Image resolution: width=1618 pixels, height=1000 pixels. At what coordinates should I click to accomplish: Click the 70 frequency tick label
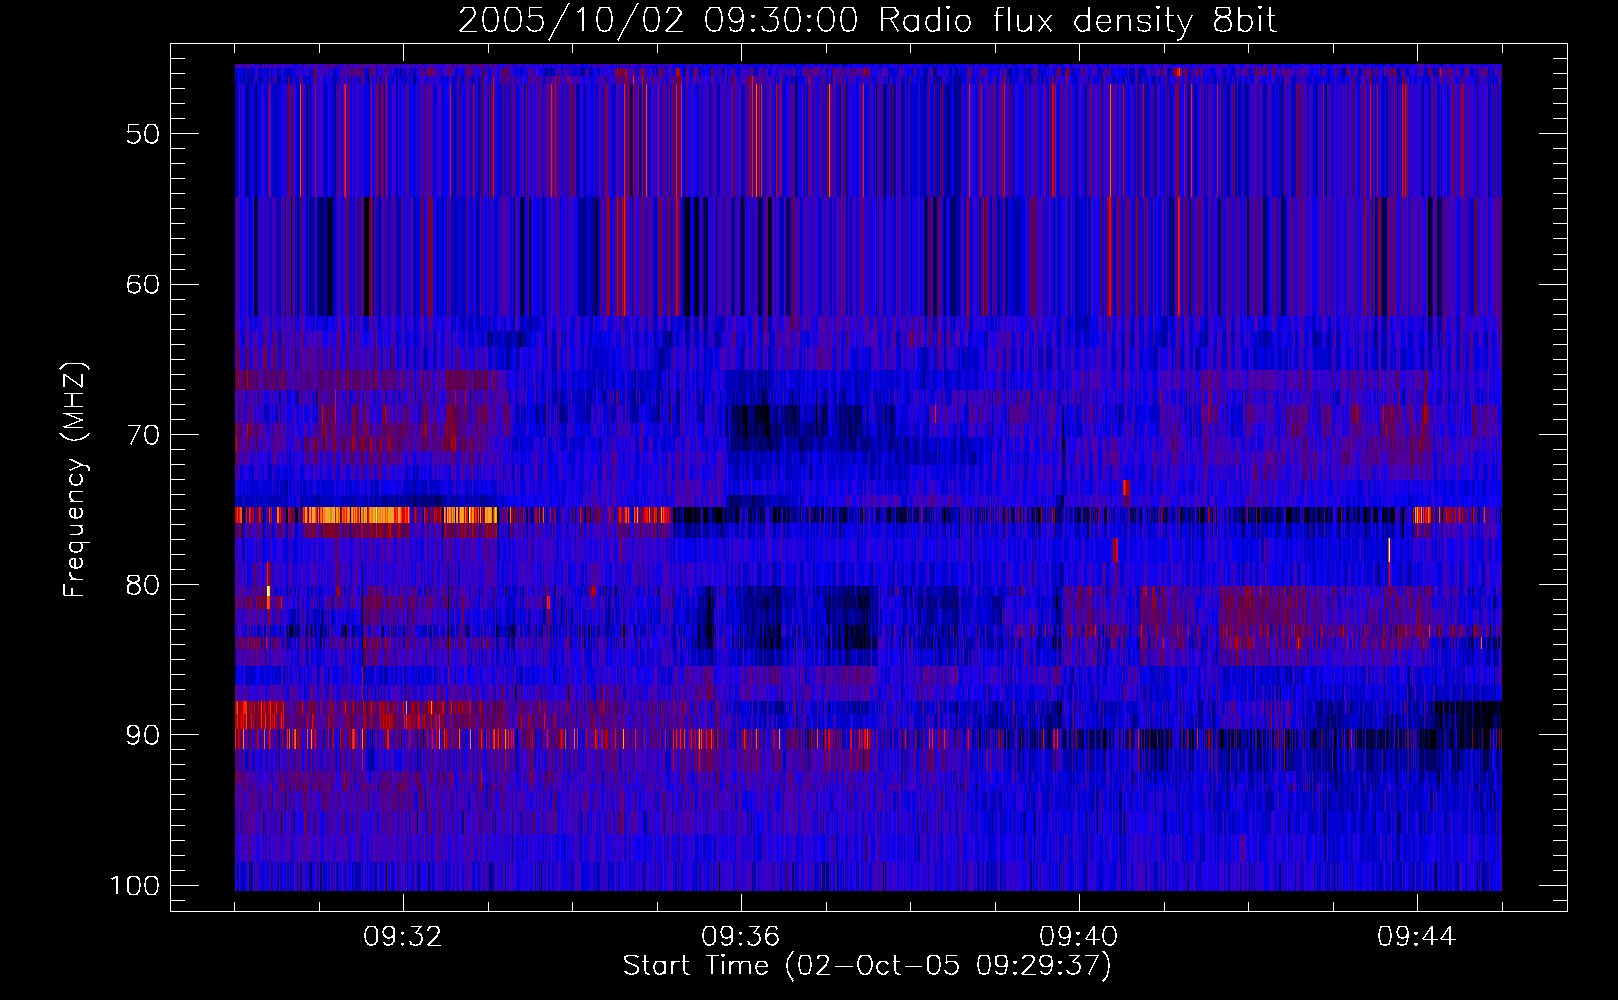[143, 435]
